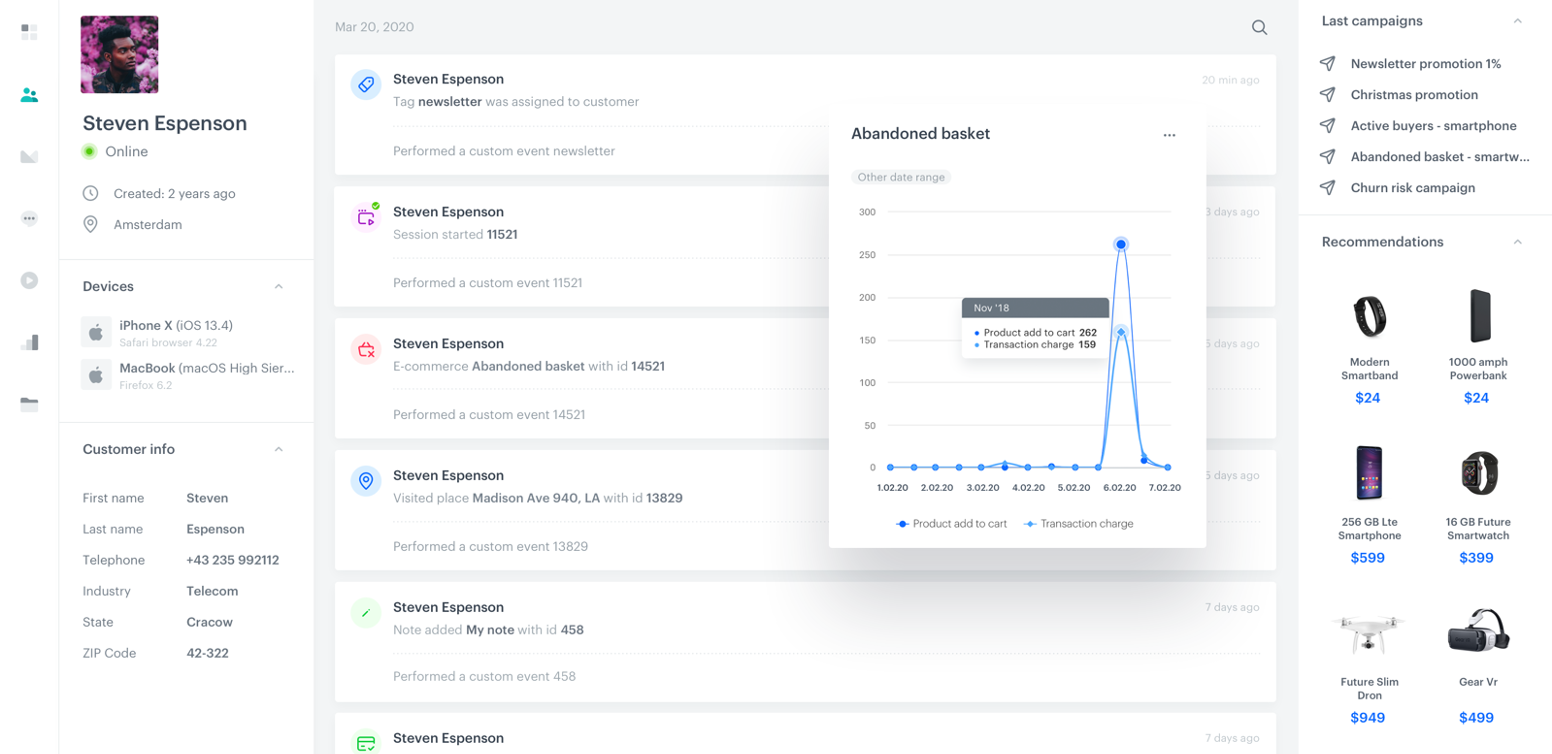This screenshot has width=1552, height=754.
Task: Click send icon for Active buyers campaign
Action: pyautogui.click(x=1327, y=125)
